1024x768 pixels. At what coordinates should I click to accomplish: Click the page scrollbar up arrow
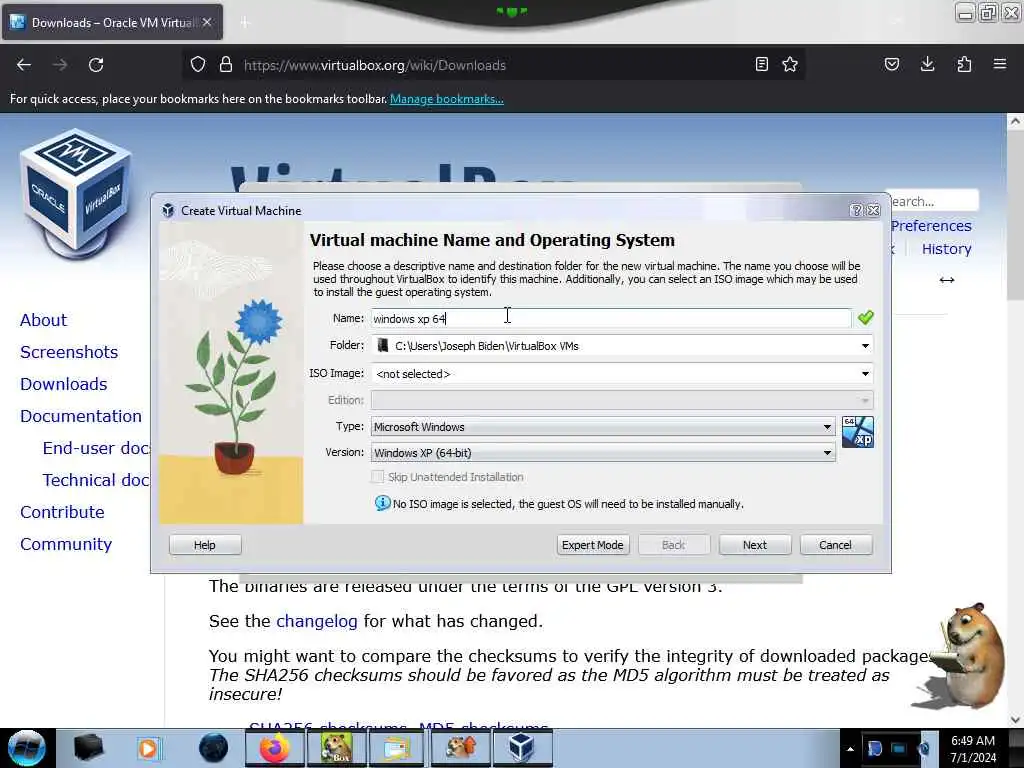tap(1015, 121)
